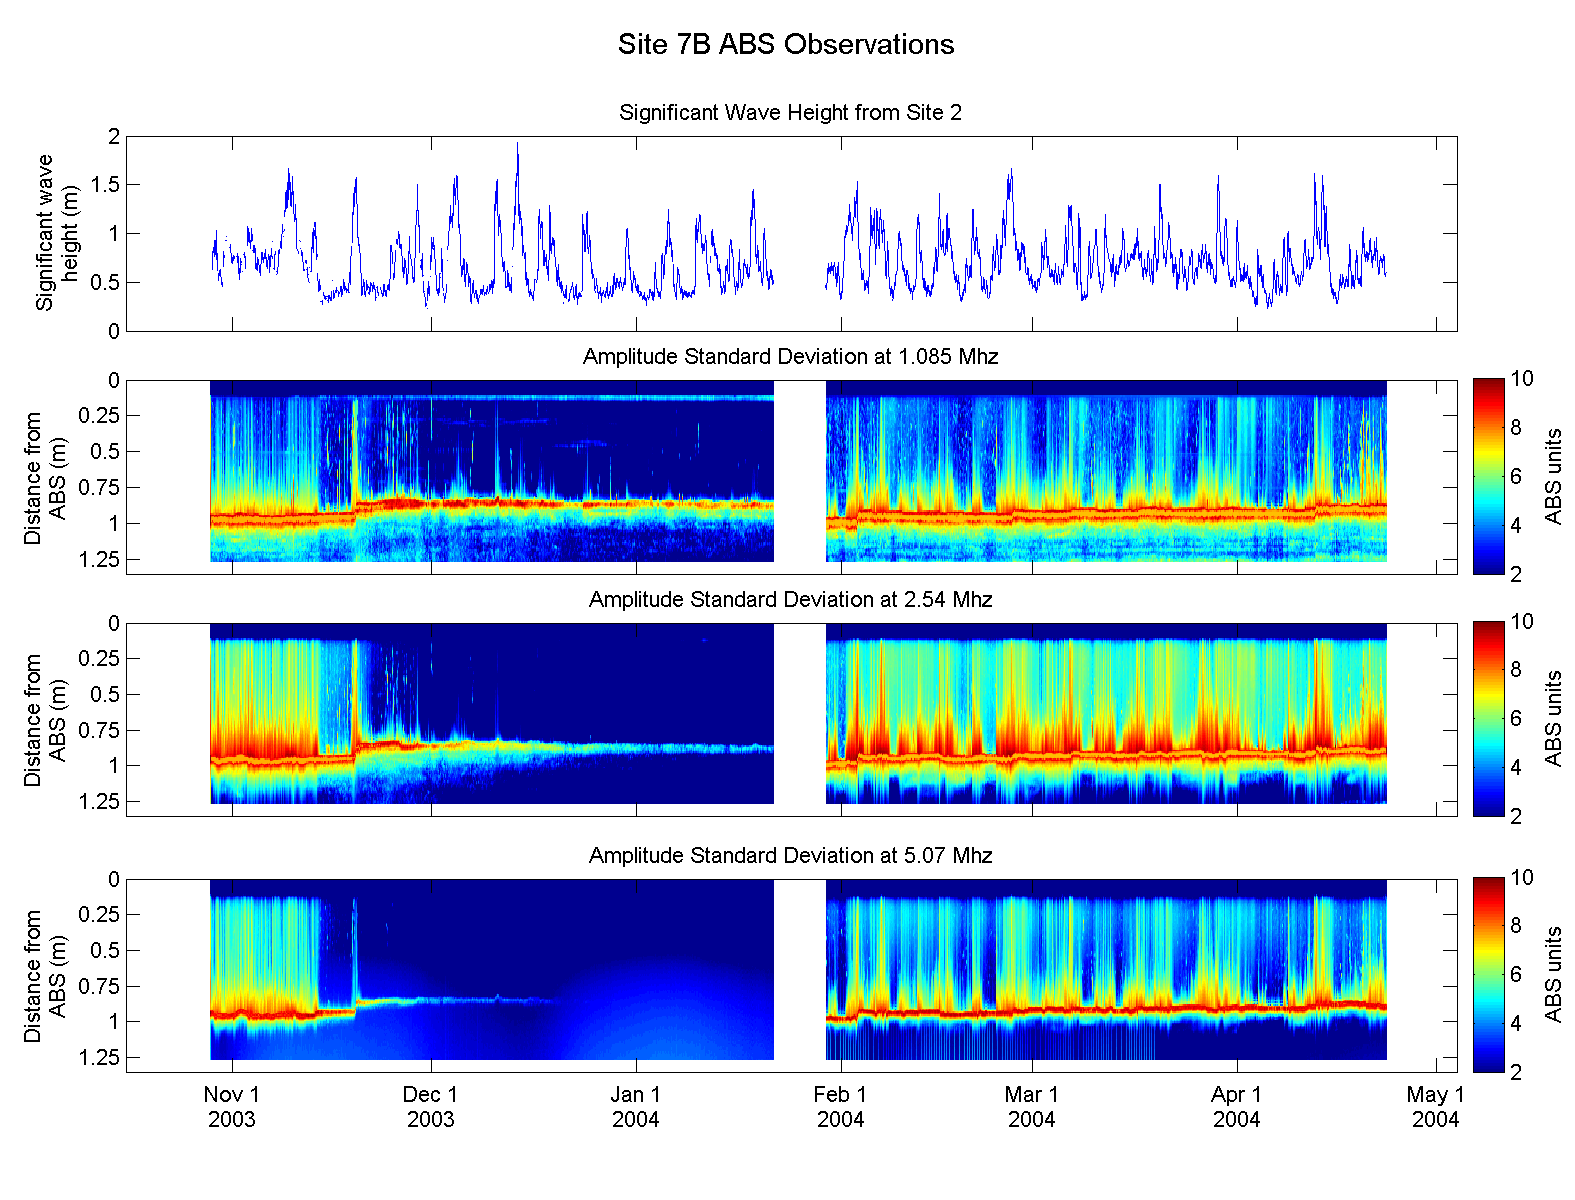Click the Apr 1 2004 date tick label
Image resolution: width=1575 pixels, height=1200 pixels.
tap(1237, 1107)
